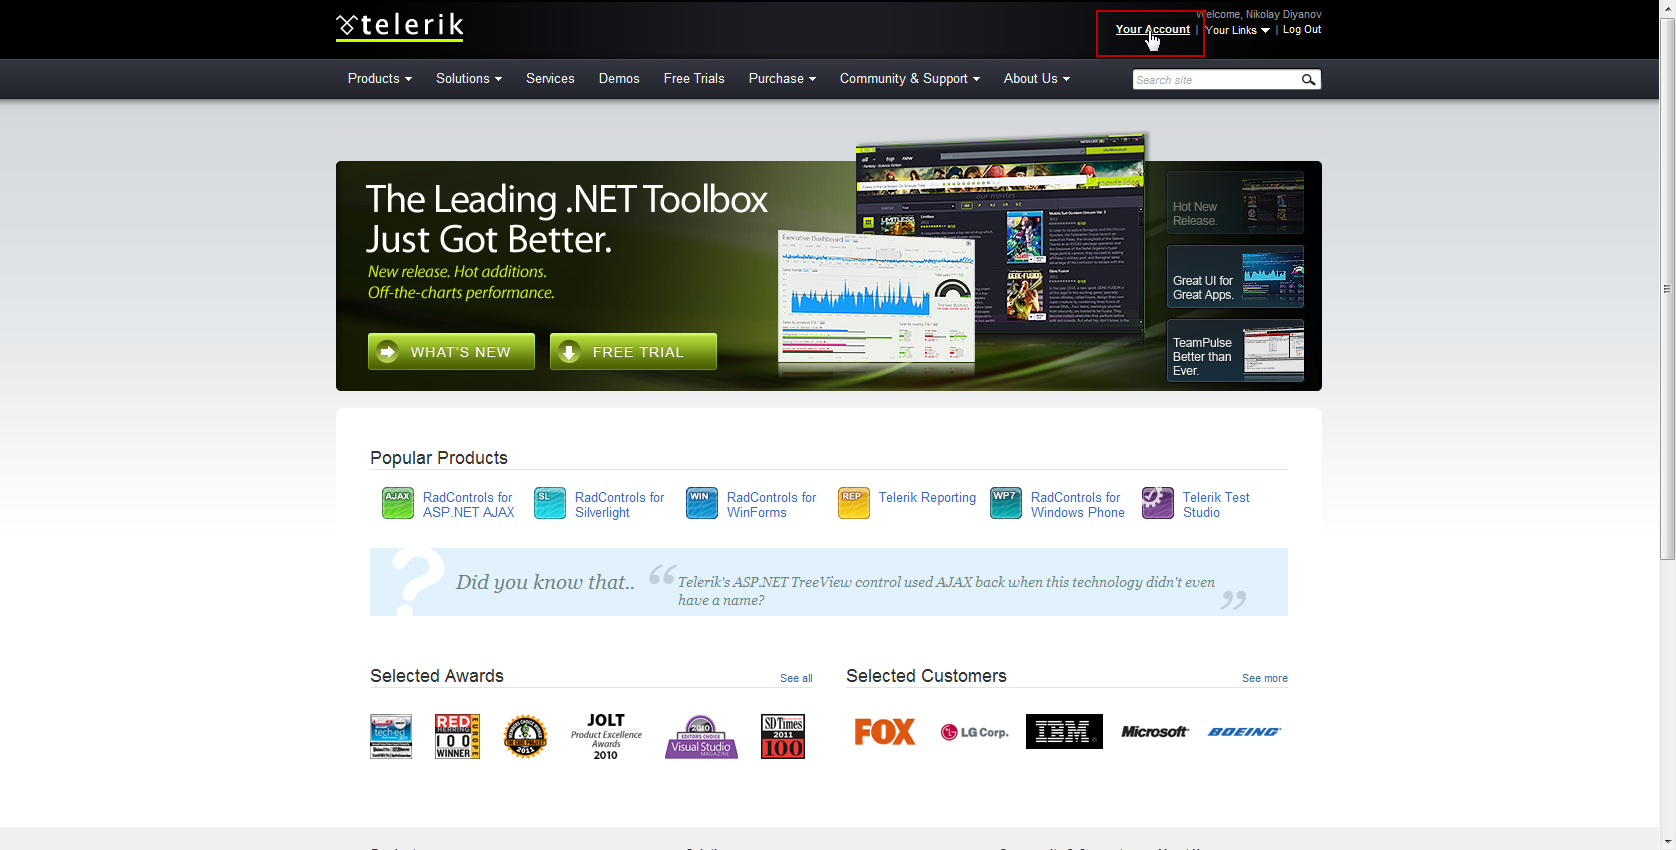The height and width of the screenshot is (850, 1676).
Task: Go to the Services page
Action: 550,79
